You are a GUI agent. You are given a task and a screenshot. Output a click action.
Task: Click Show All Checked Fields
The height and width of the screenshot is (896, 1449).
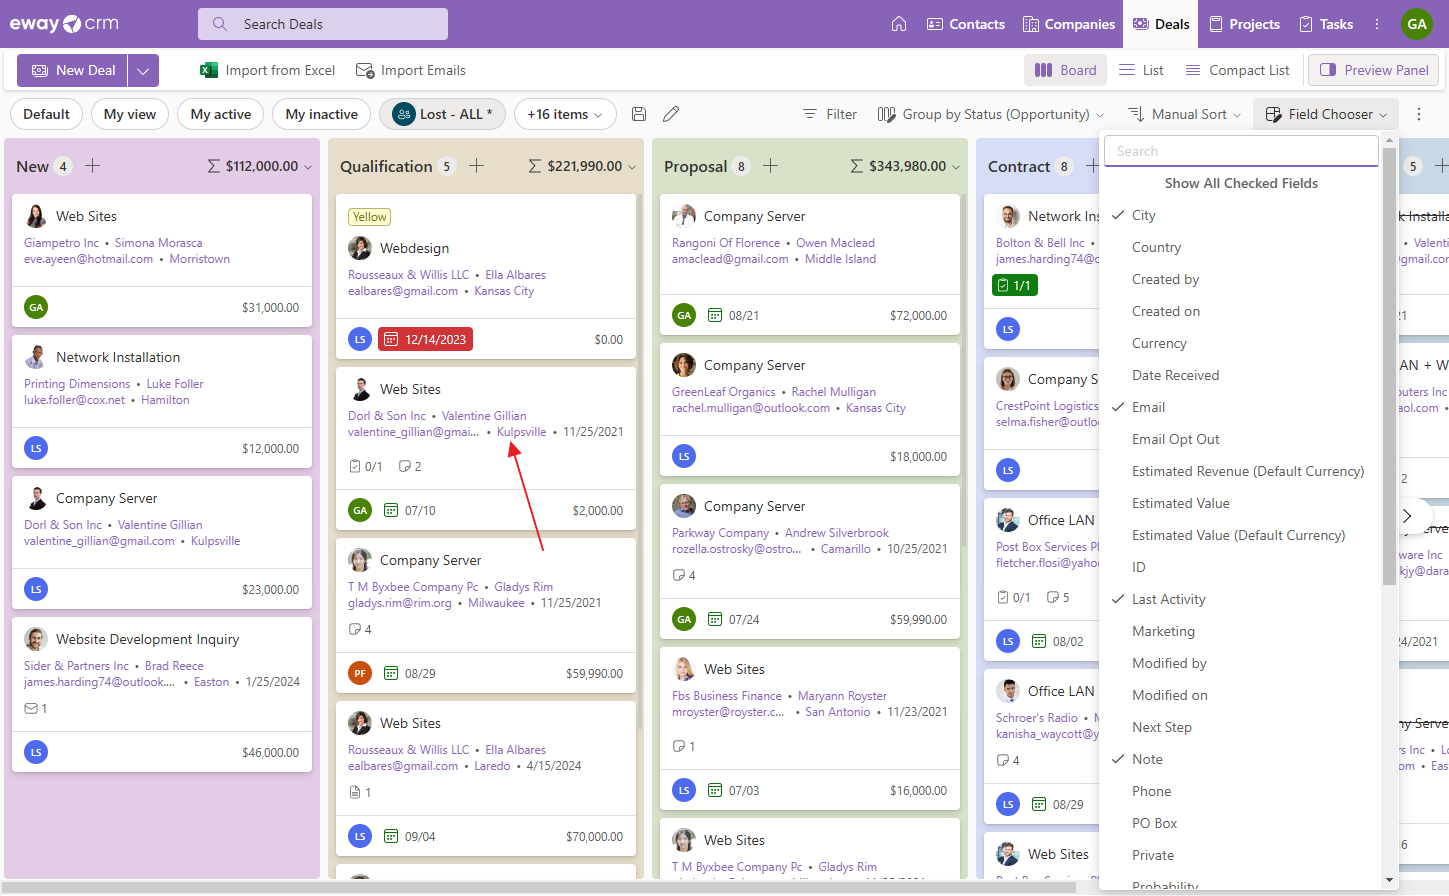(1241, 183)
